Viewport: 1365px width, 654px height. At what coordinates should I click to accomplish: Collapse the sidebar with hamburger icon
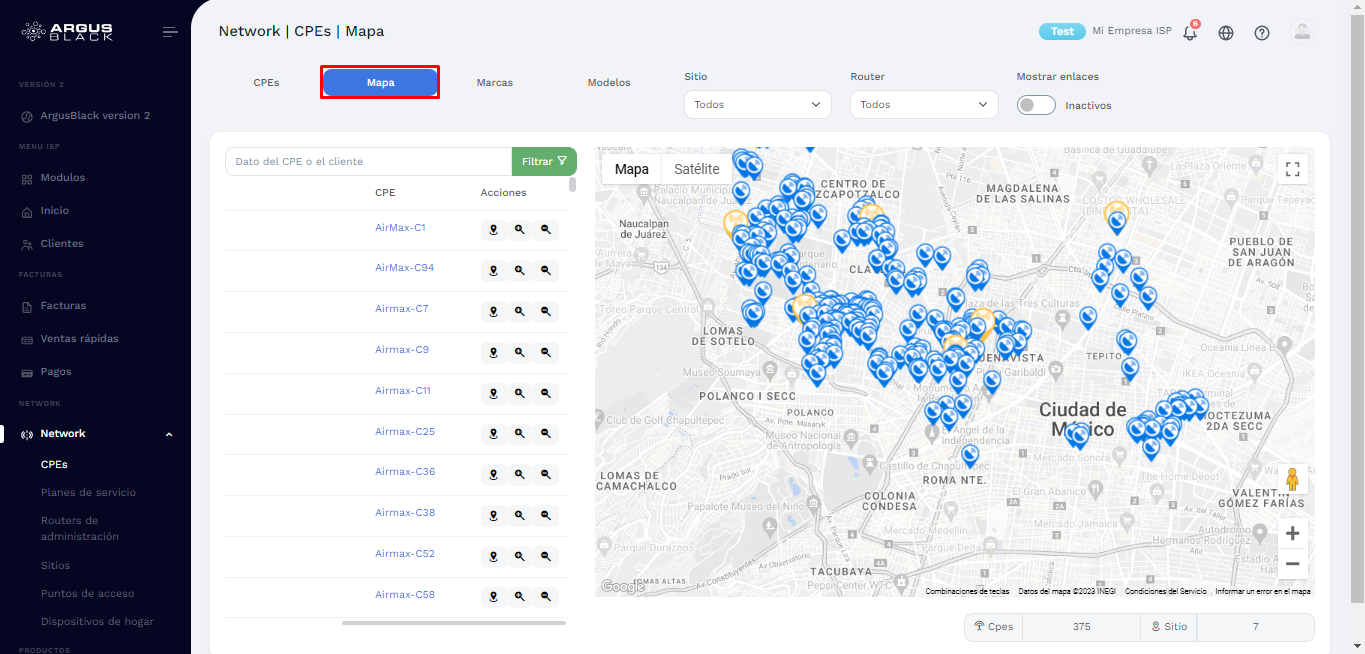pyautogui.click(x=170, y=31)
